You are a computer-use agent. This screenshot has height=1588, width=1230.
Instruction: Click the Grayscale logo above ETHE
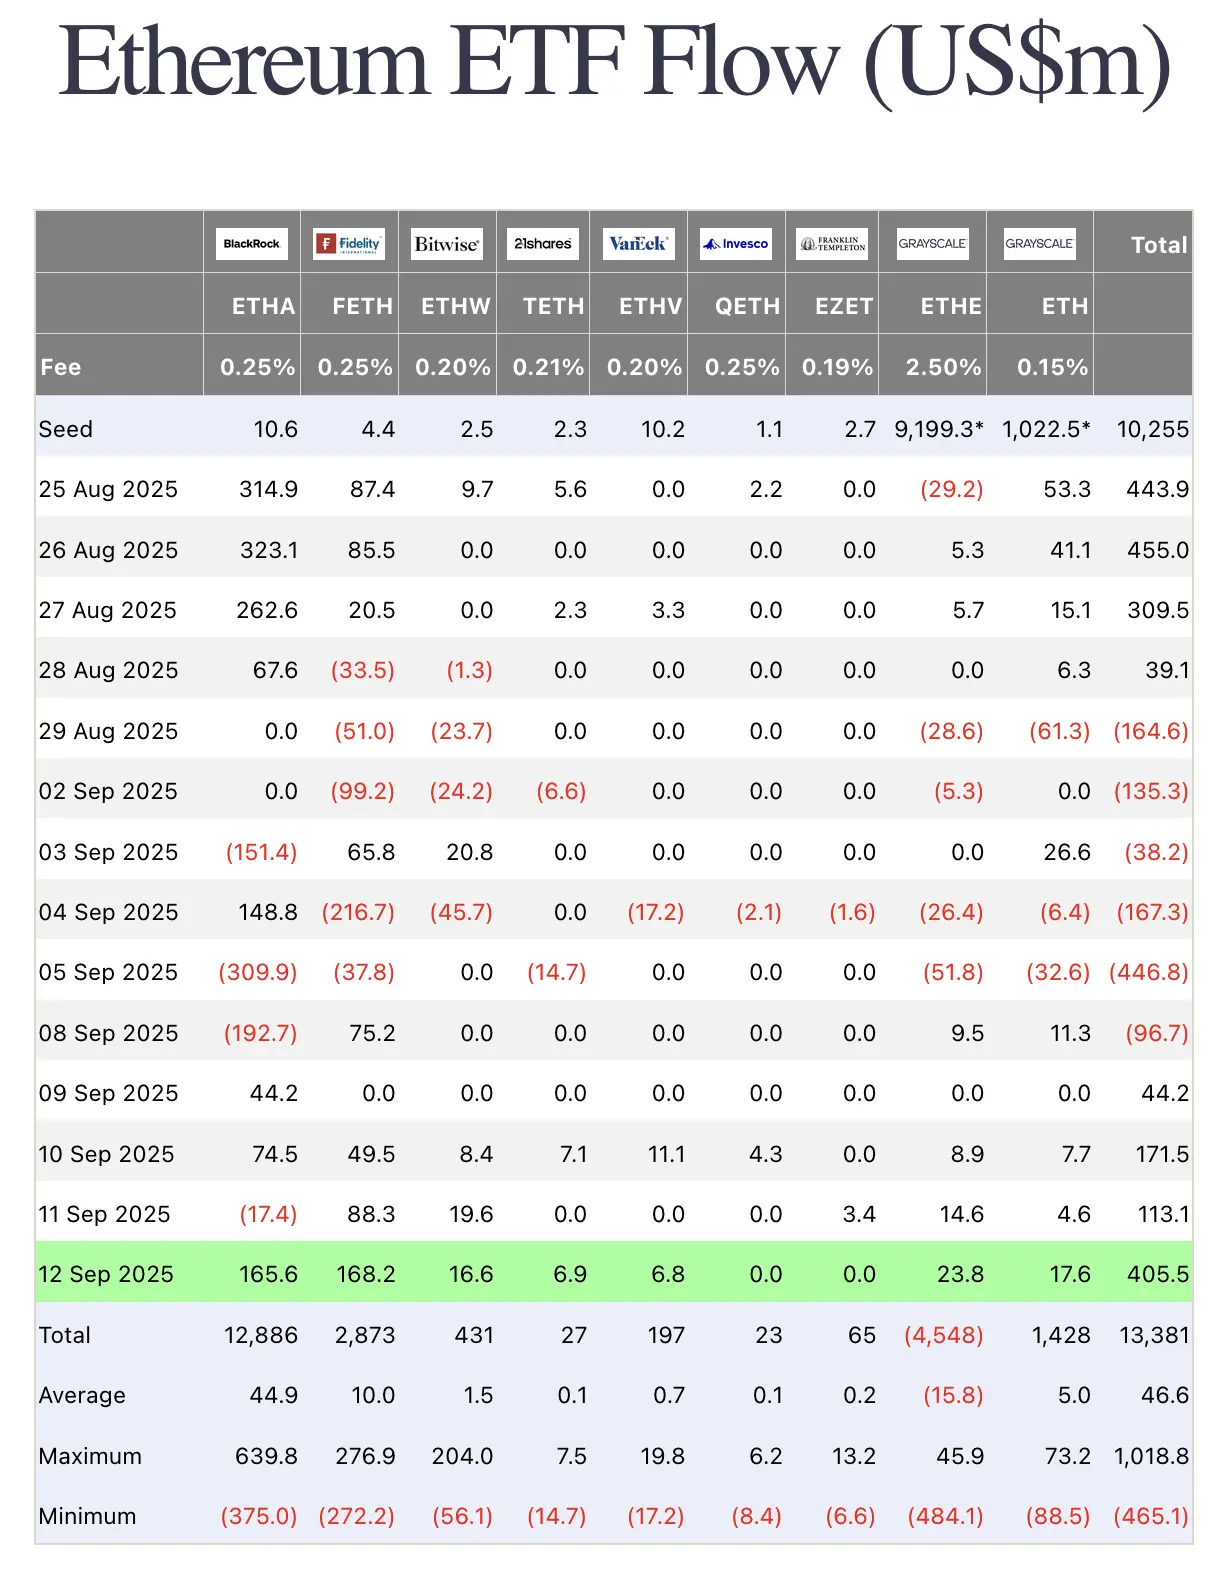932,244
